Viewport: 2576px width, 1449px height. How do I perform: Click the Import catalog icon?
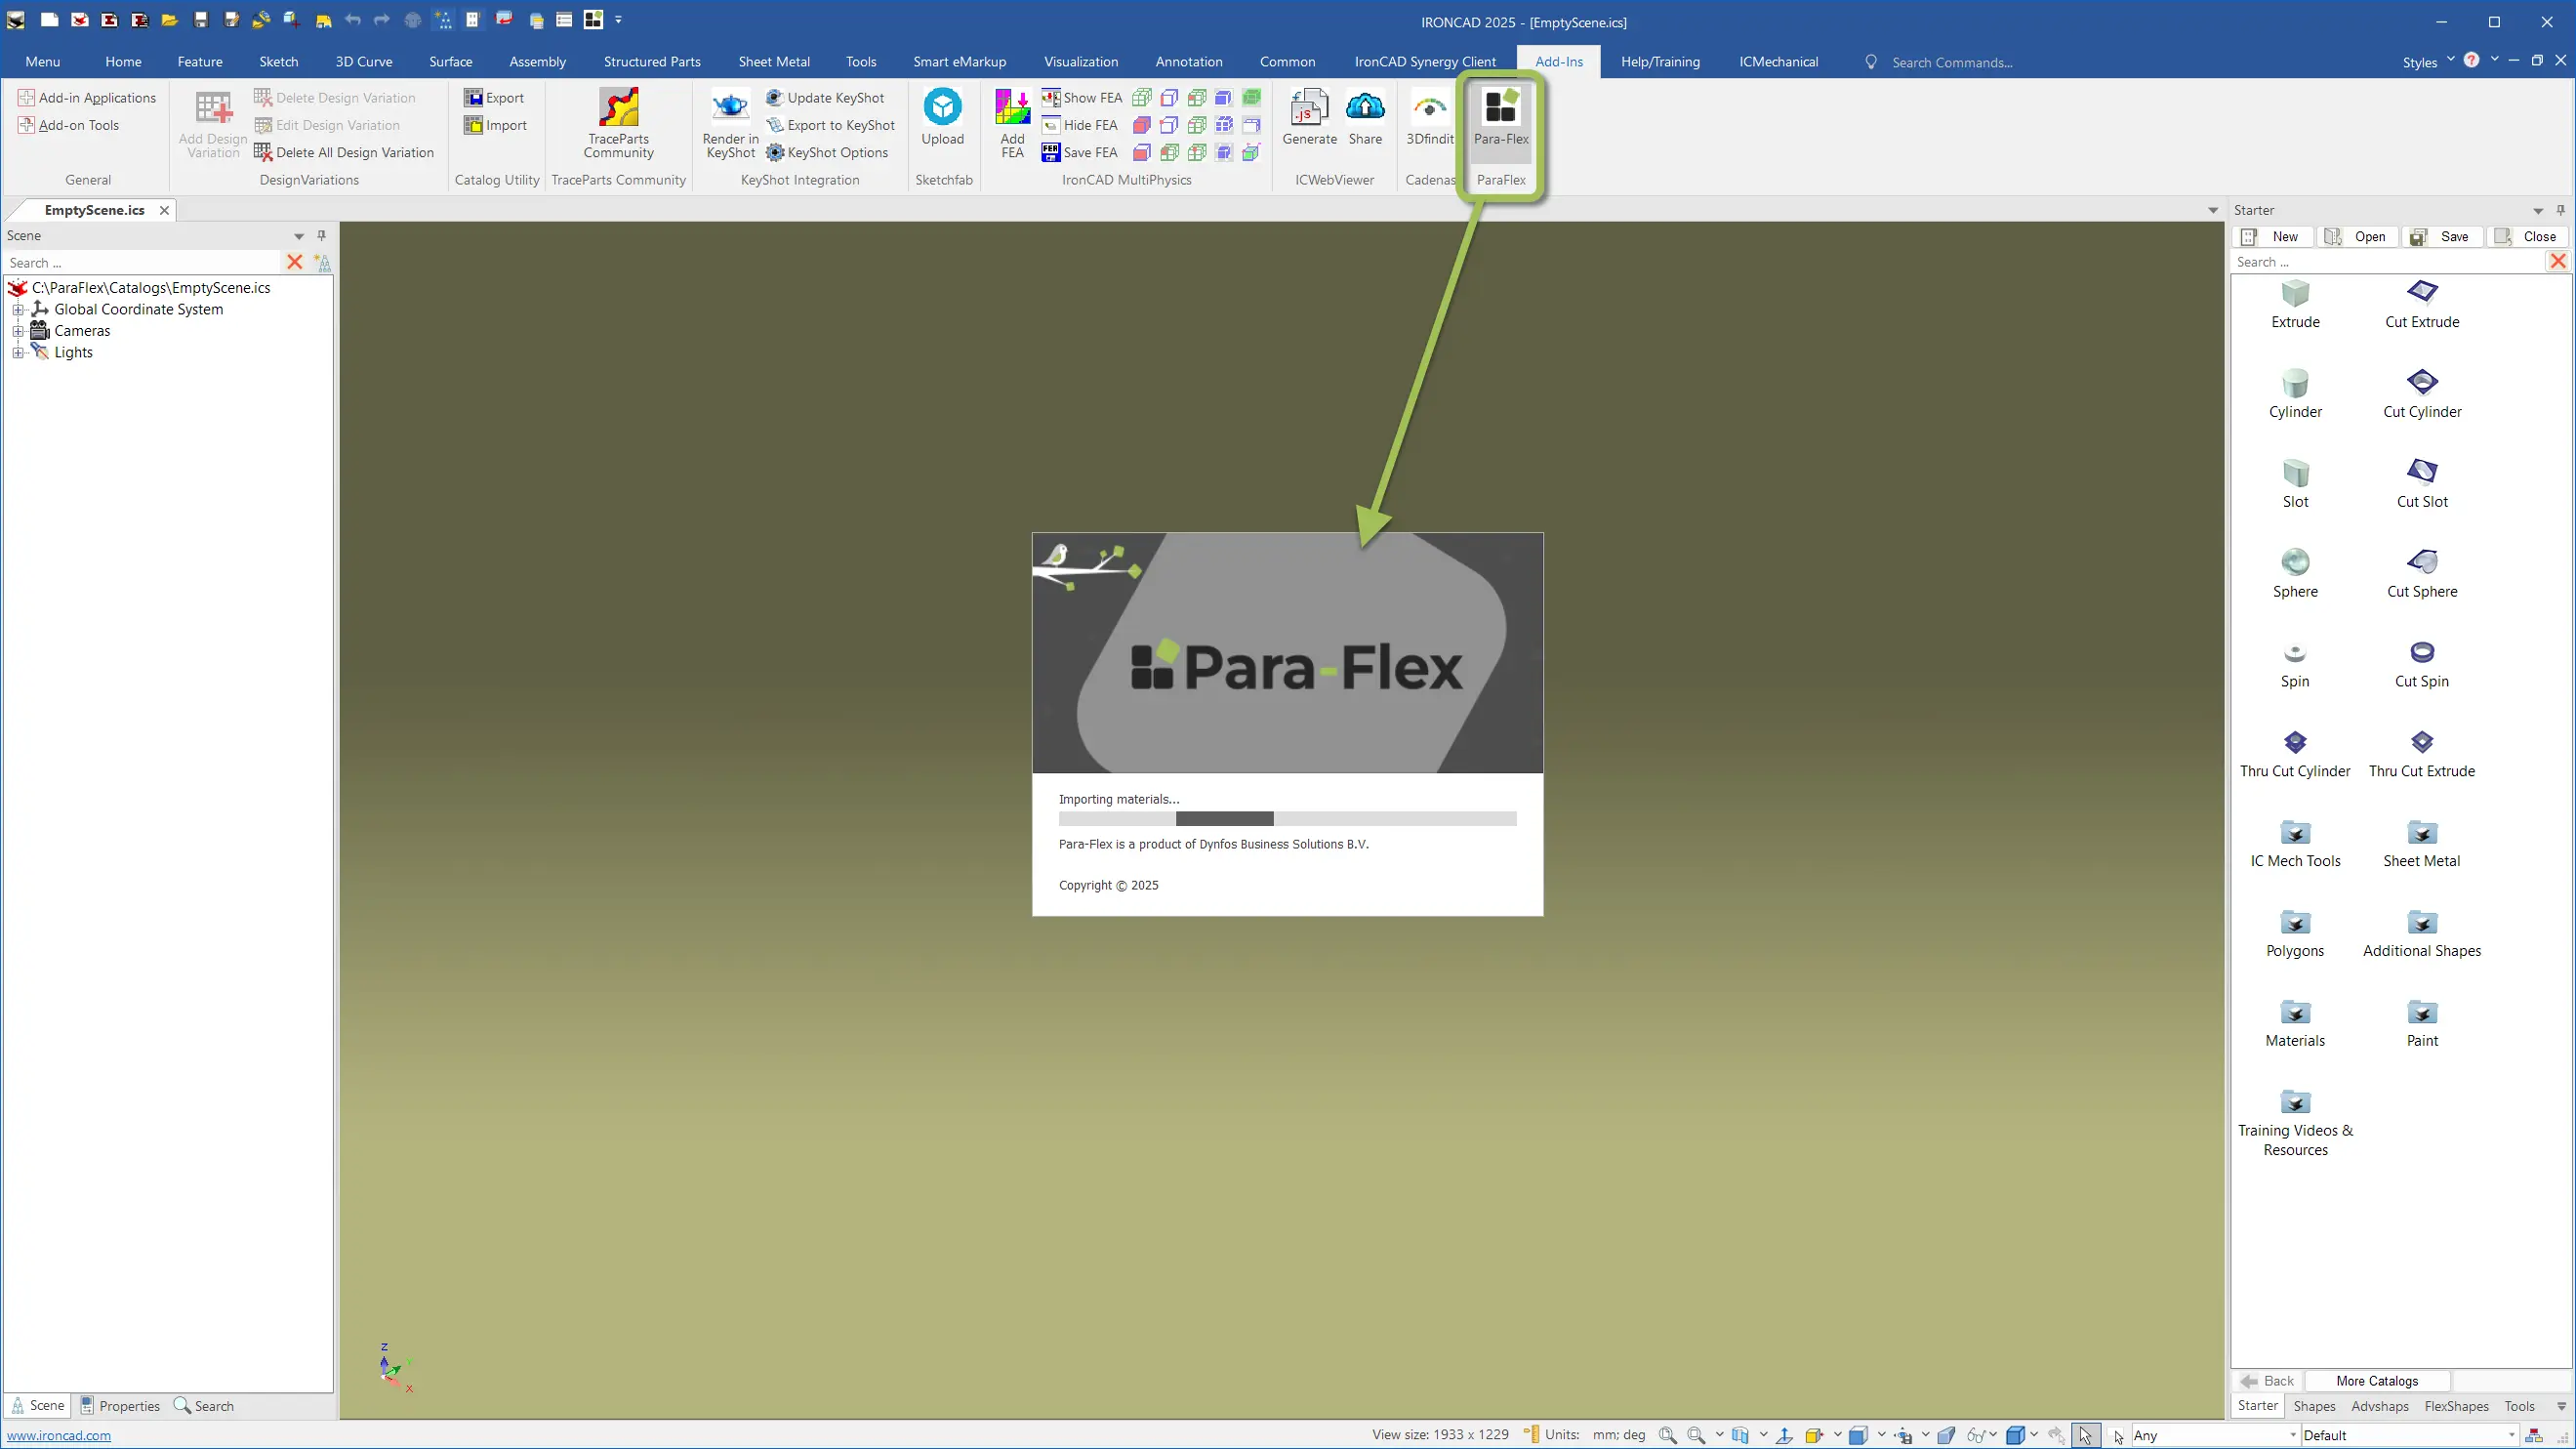point(472,125)
